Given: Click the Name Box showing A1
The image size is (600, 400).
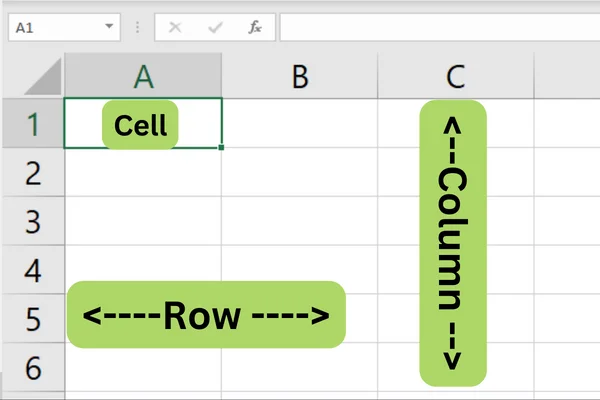Looking at the screenshot, I should (64, 27).
